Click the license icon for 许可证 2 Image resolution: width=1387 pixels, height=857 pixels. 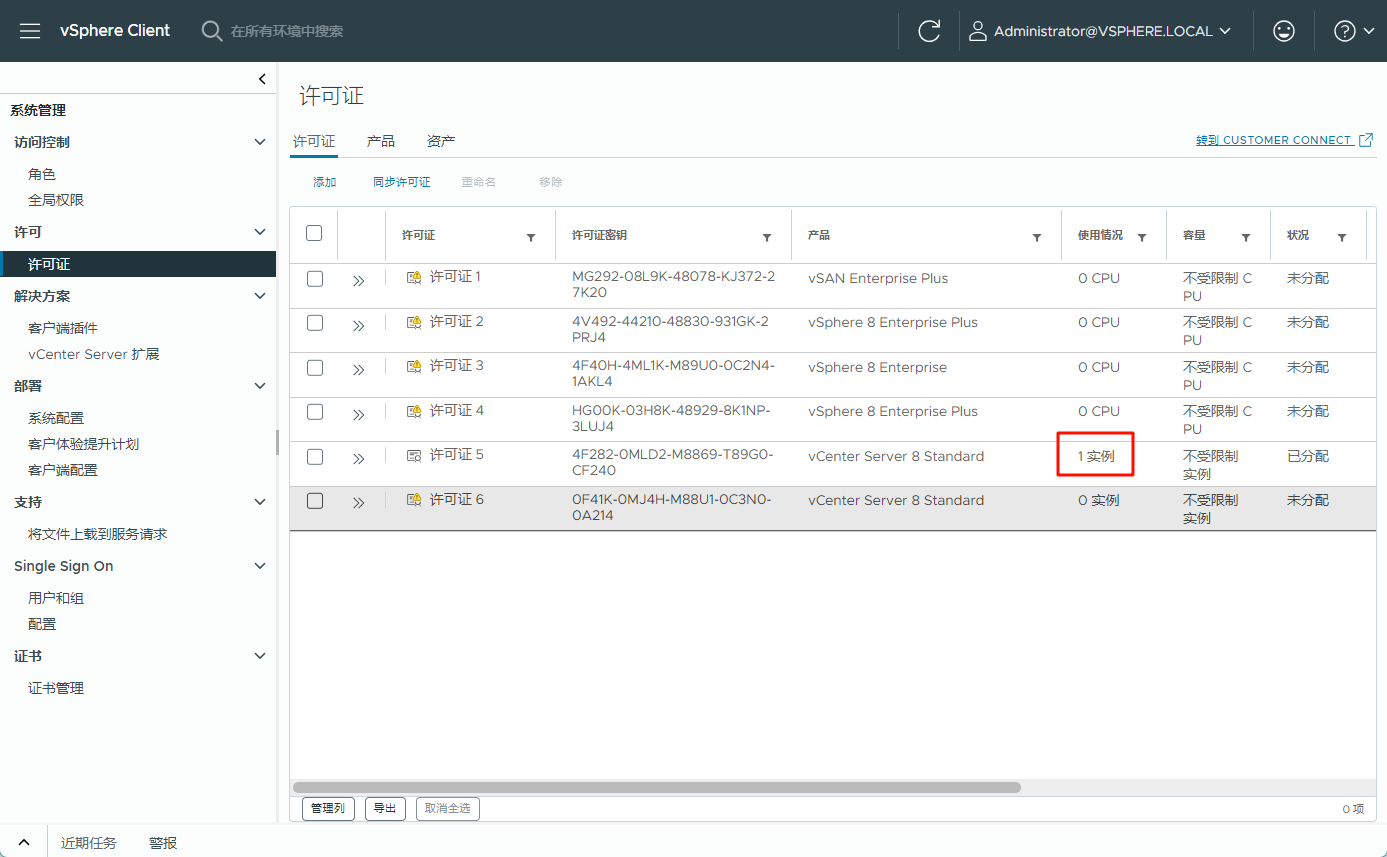[414, 322]
